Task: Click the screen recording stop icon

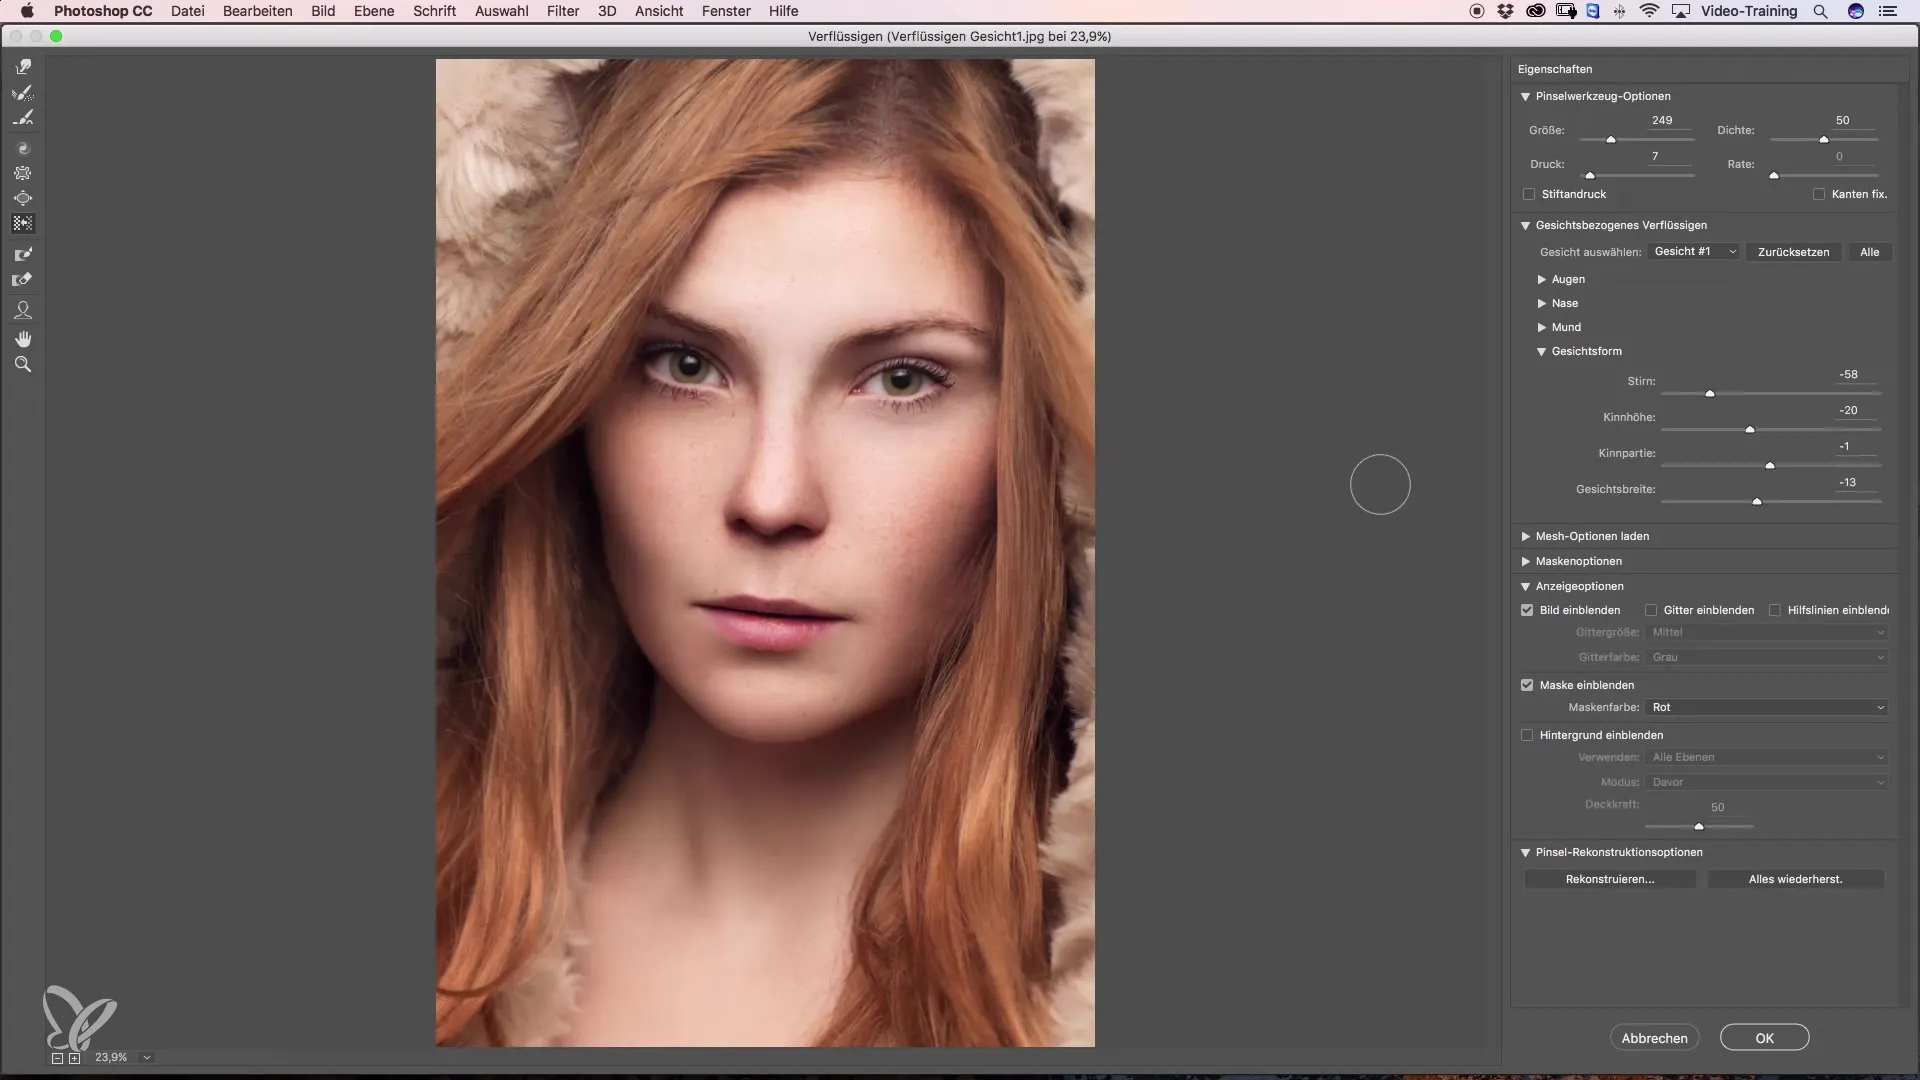Action: pos(1477,11)
